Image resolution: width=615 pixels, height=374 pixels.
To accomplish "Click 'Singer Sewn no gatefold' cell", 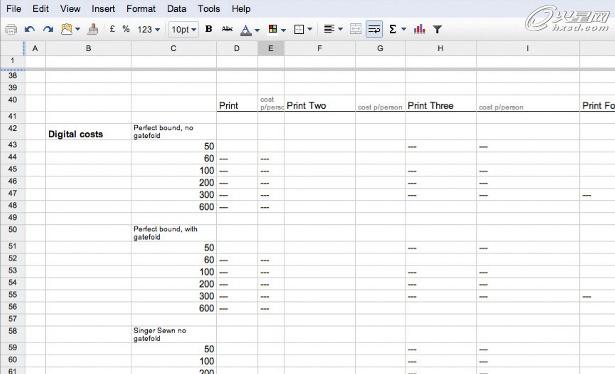I will click(x=174, y=334).
